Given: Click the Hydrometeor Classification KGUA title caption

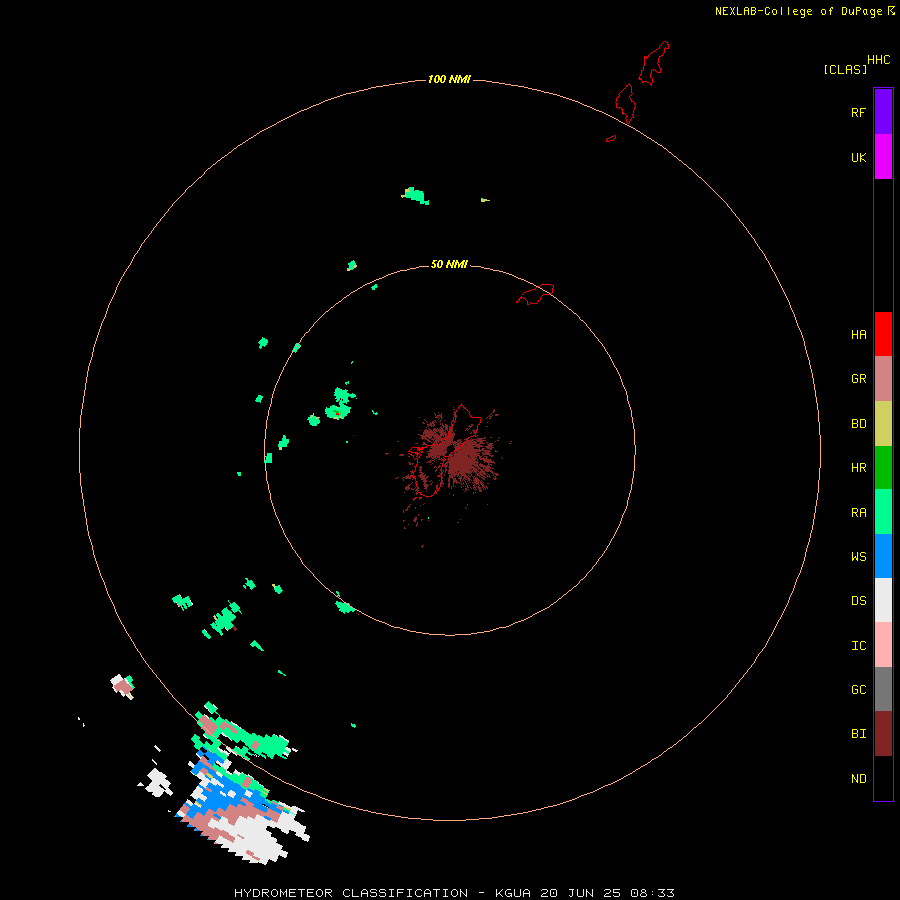Looking at the screenshot, I should [454, 893].
